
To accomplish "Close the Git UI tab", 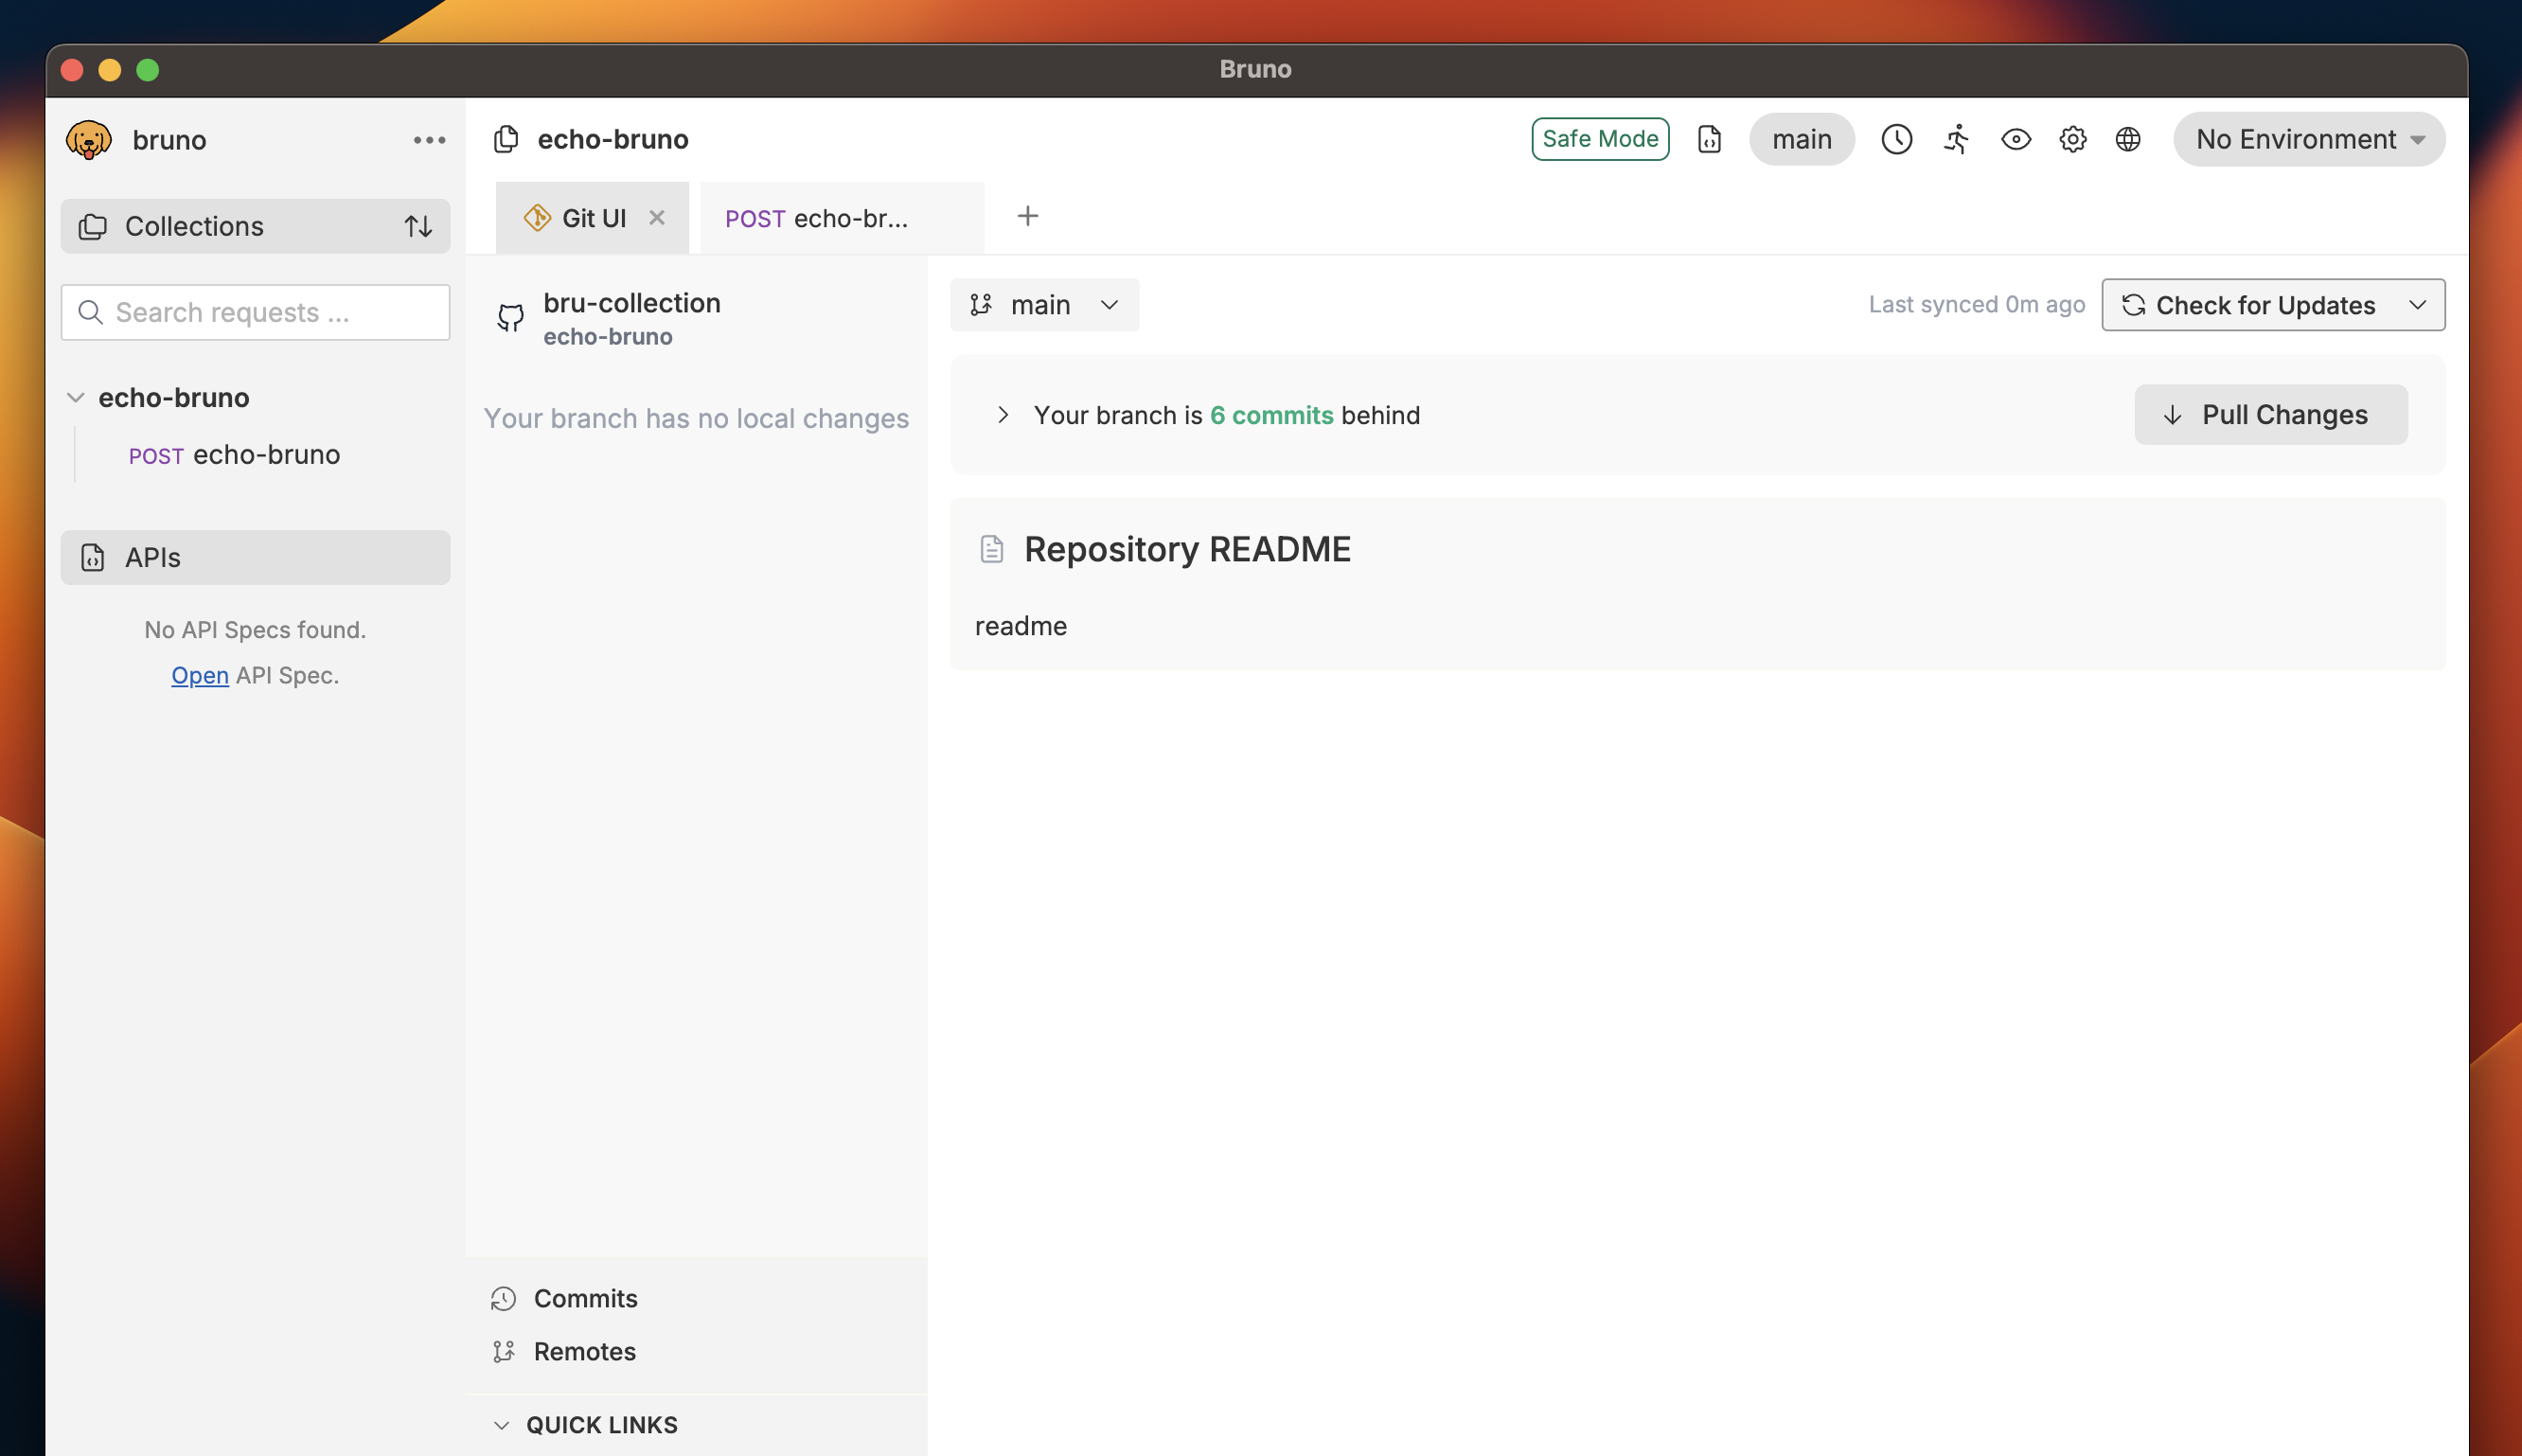I will point(656,218).
